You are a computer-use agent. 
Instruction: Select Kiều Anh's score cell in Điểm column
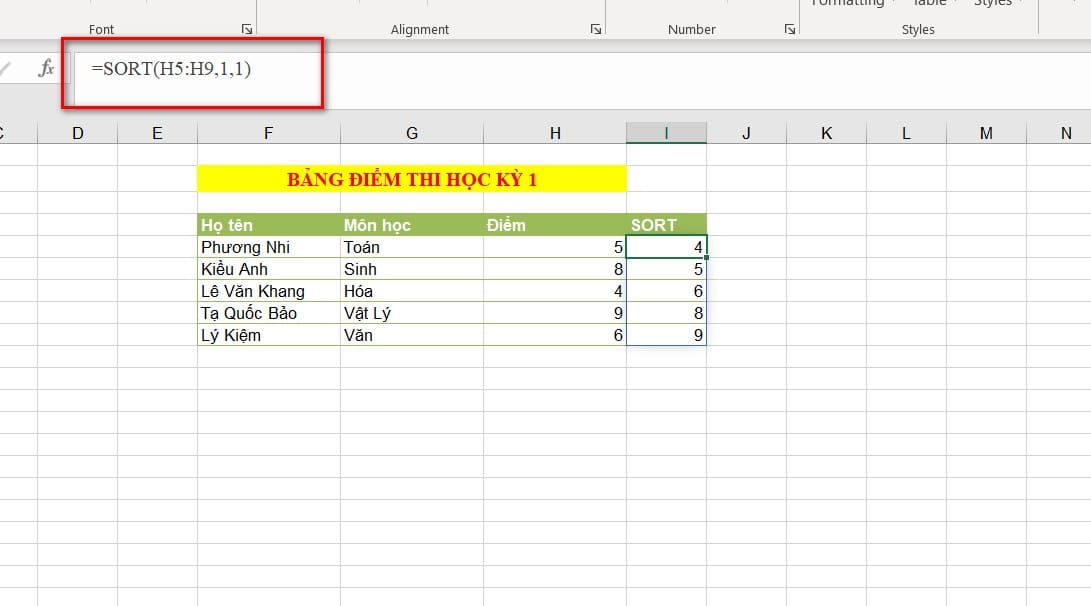click(x=554, y=269)
